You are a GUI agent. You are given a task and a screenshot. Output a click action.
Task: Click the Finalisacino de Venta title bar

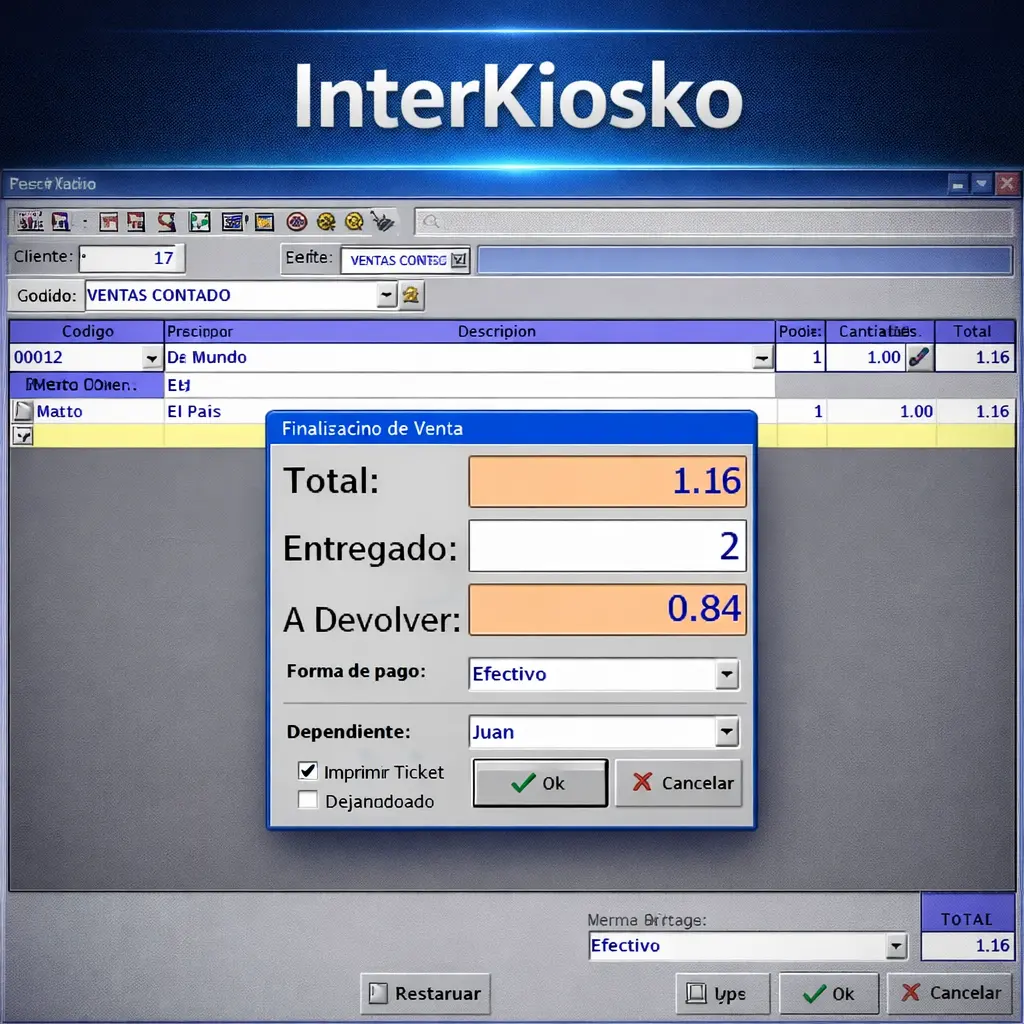(x=512, y=428)
